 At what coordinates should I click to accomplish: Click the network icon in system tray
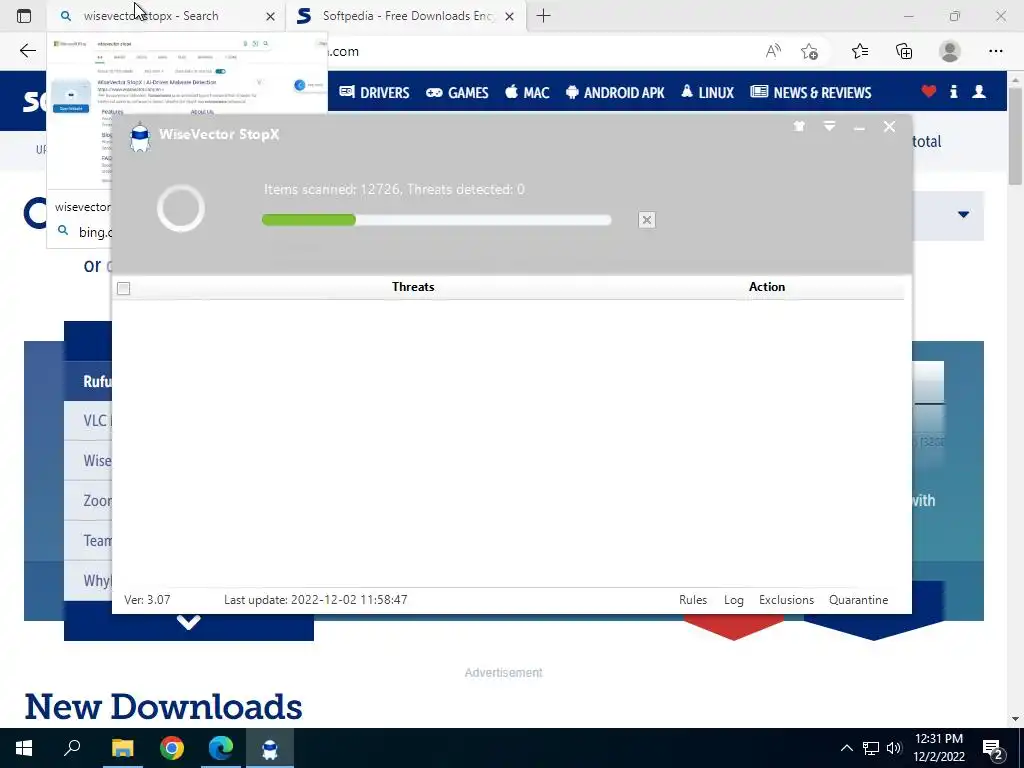pos(871,748)
